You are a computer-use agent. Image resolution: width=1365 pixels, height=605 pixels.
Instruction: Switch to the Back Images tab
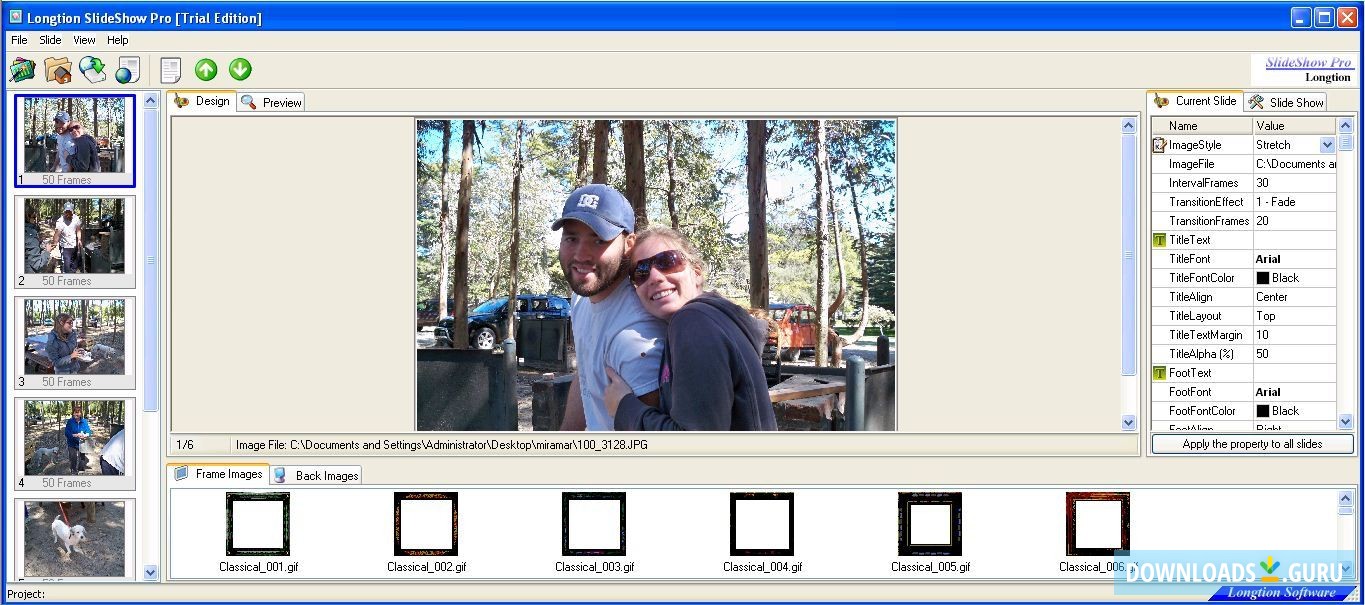(316, 475)
